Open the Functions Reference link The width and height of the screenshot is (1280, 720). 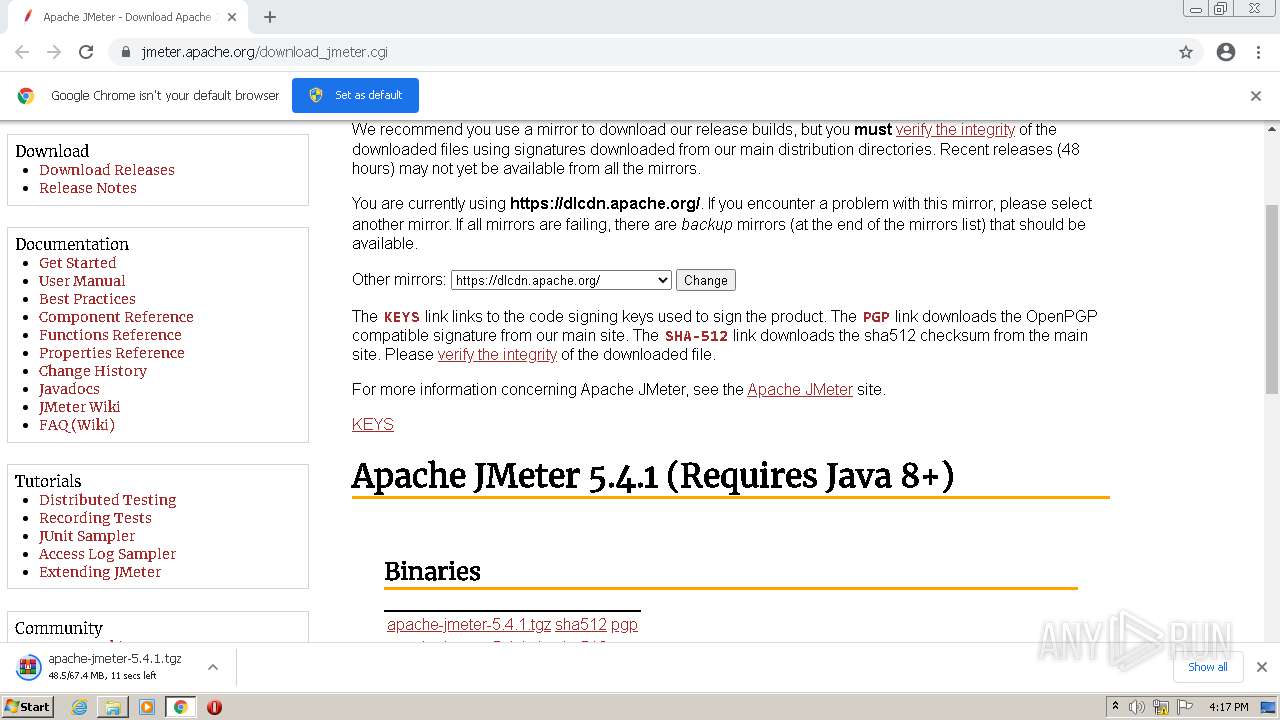tap(110, 335)
